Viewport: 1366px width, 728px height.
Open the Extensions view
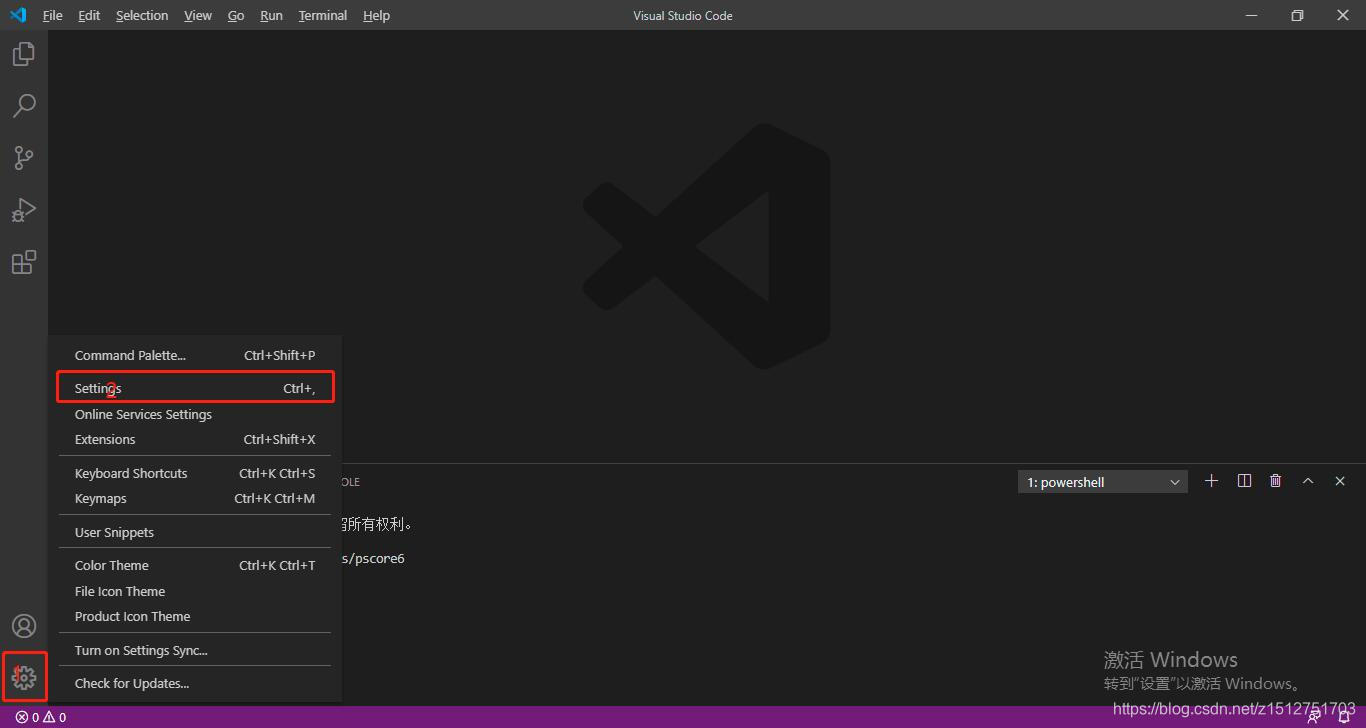point(24,262)
